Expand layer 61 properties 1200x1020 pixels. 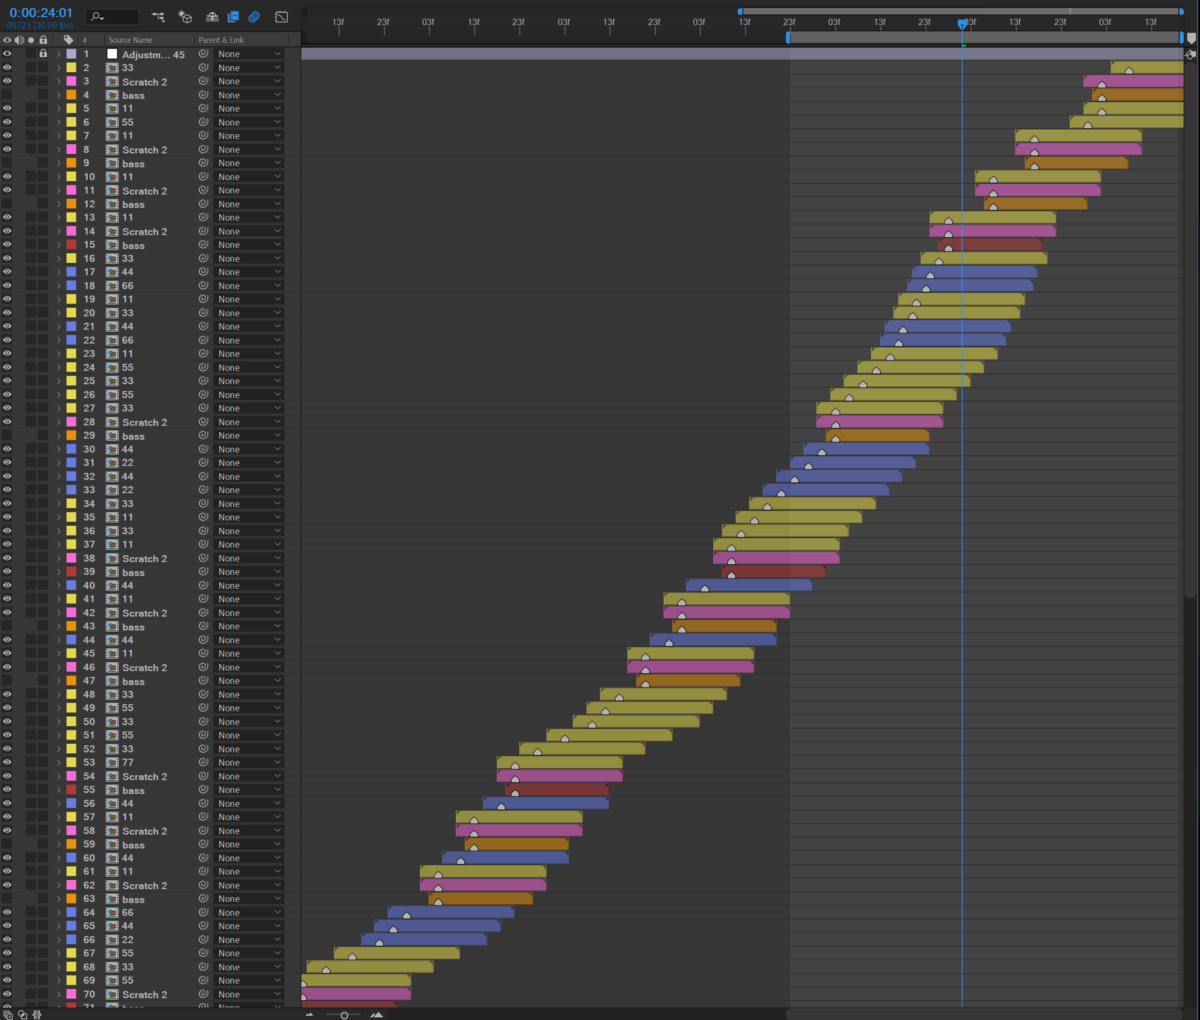(59, 872)
